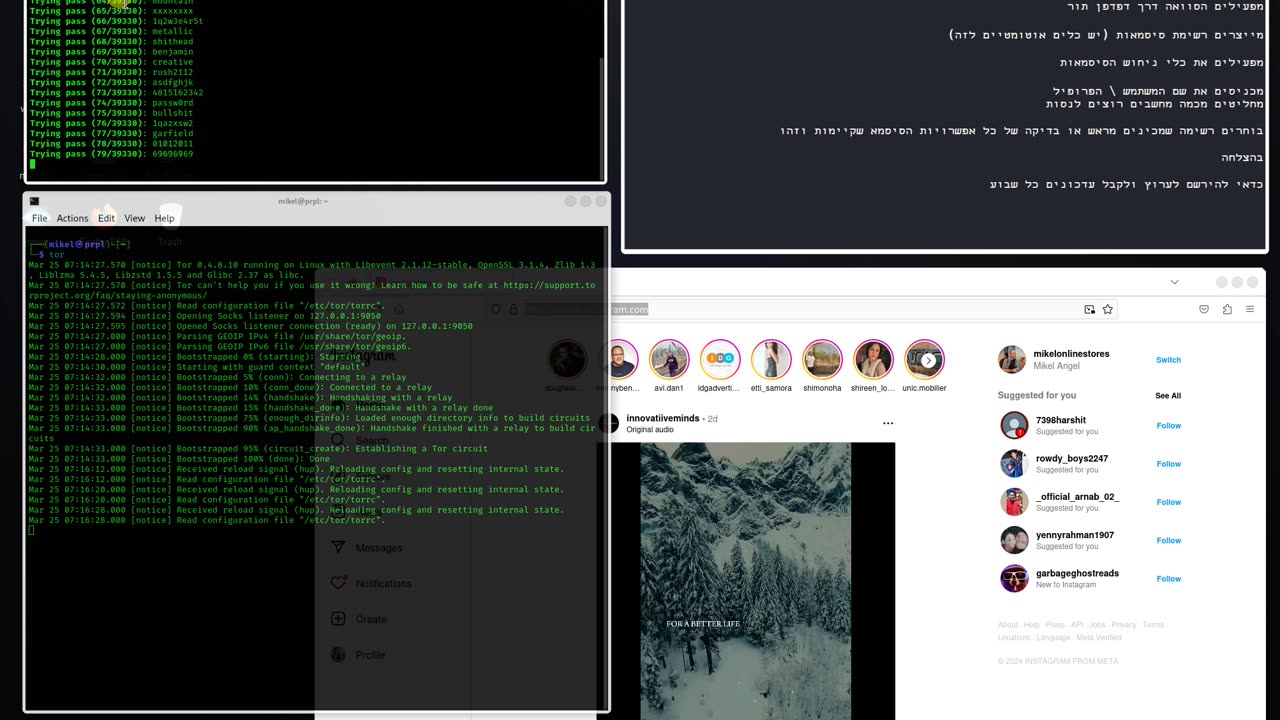Screen dimensions: 1280x720
Task: Follow 7398harshit
Action: [1168, 426]
